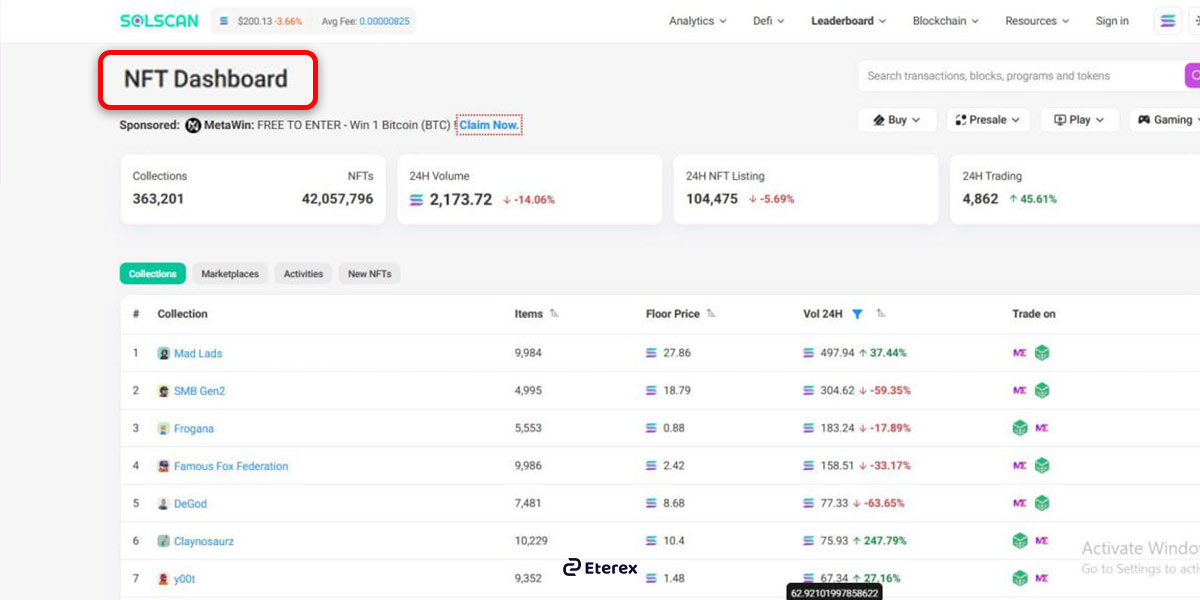The image size is (1200, 600).
Task: Open Magic Eden icon in Claynosaurz row
Action: pos(1042,541)
